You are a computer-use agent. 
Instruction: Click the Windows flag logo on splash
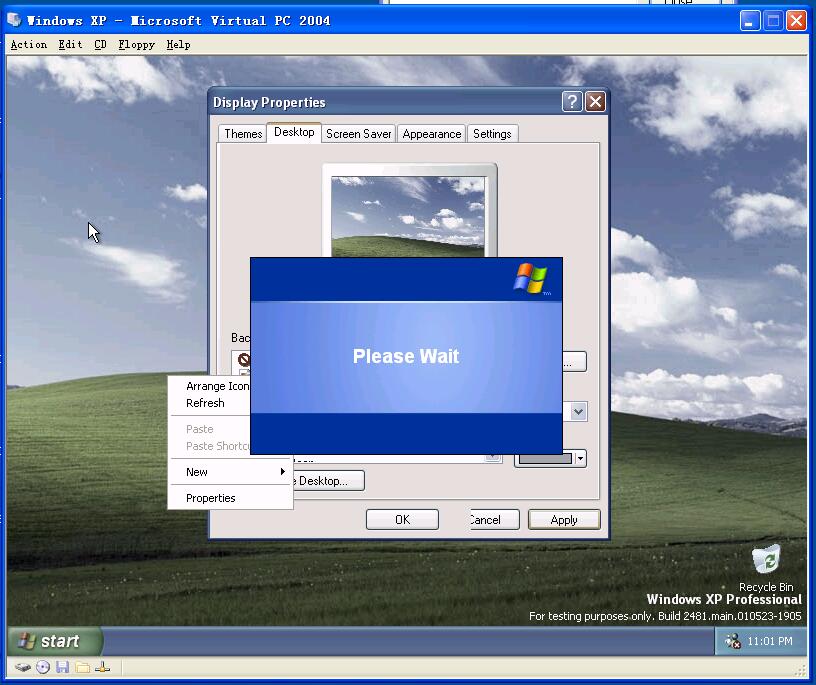click(531, 278)
